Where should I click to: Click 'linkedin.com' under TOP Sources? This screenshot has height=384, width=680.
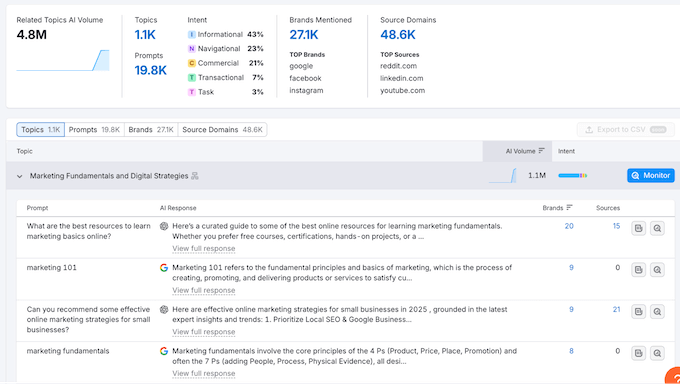click(x=402, y=79)
